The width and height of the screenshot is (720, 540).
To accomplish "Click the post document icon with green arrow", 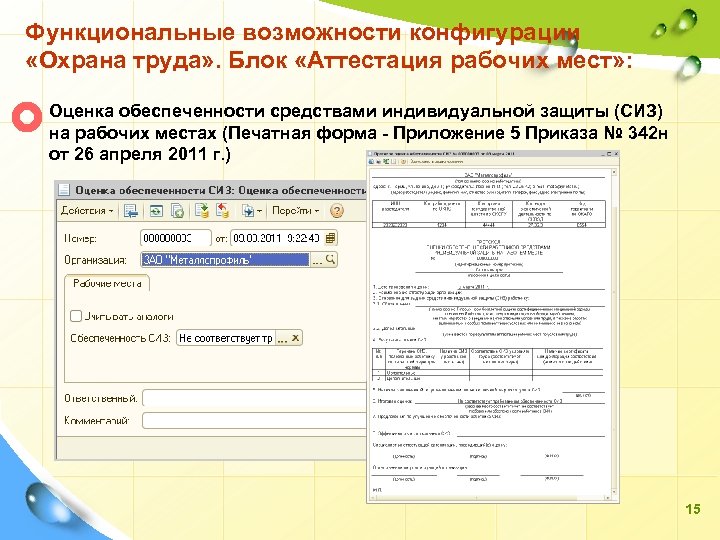I will coord(202,211).
